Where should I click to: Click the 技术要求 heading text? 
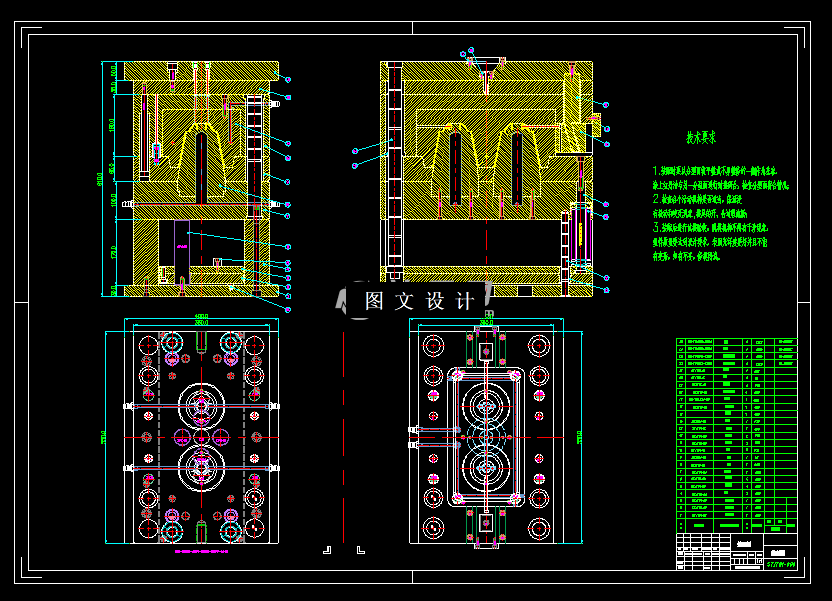[701, 138]
